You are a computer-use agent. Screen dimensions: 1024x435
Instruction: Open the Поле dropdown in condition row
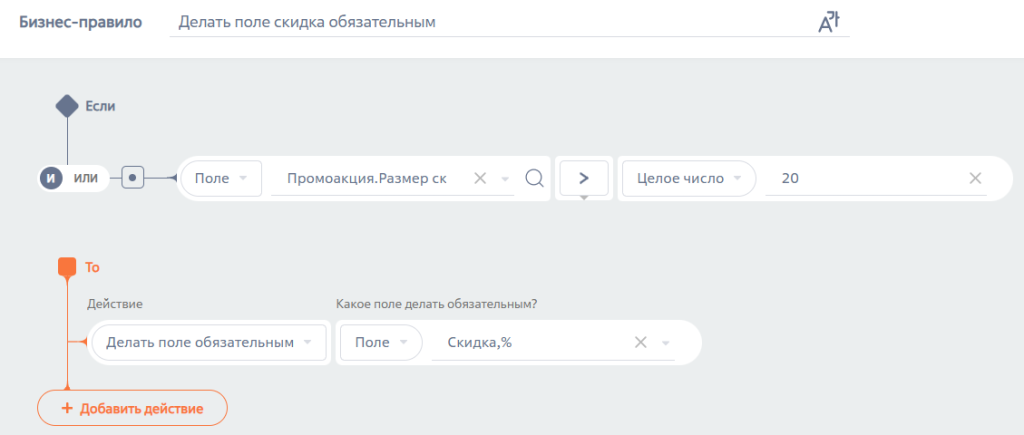pyautogui.click(x=220, y=178)
